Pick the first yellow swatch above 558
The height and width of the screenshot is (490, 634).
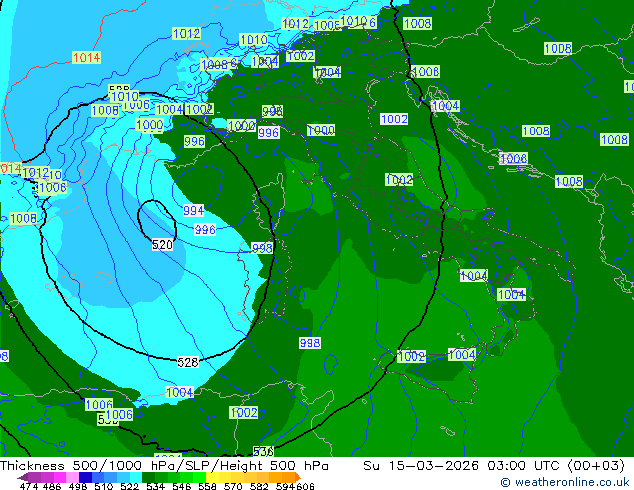212,477
